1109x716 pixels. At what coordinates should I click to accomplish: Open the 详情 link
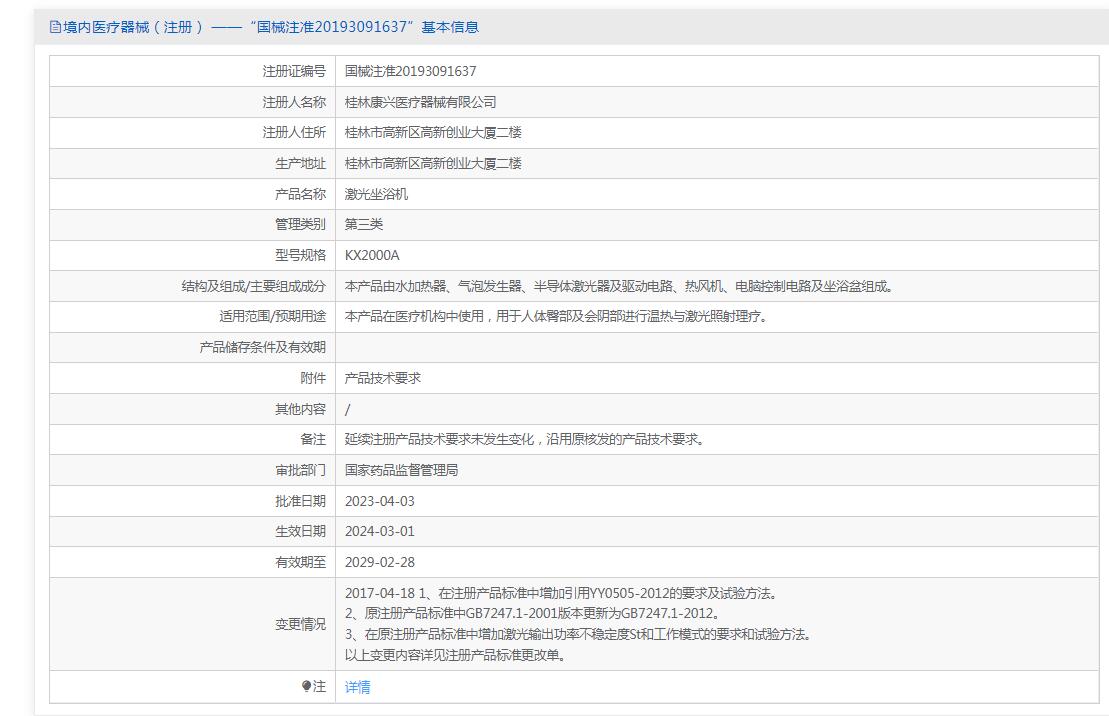tap(357, 687)
